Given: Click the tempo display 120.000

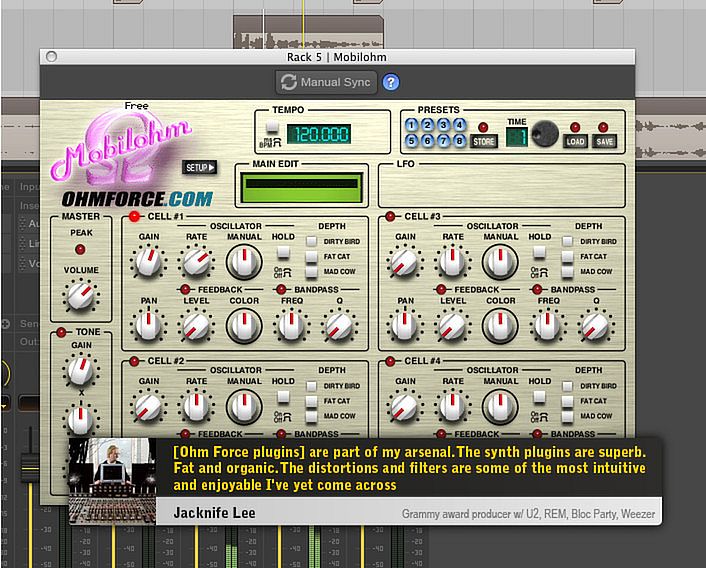Looking at the screenshot, I should click(x=319, y=134).
